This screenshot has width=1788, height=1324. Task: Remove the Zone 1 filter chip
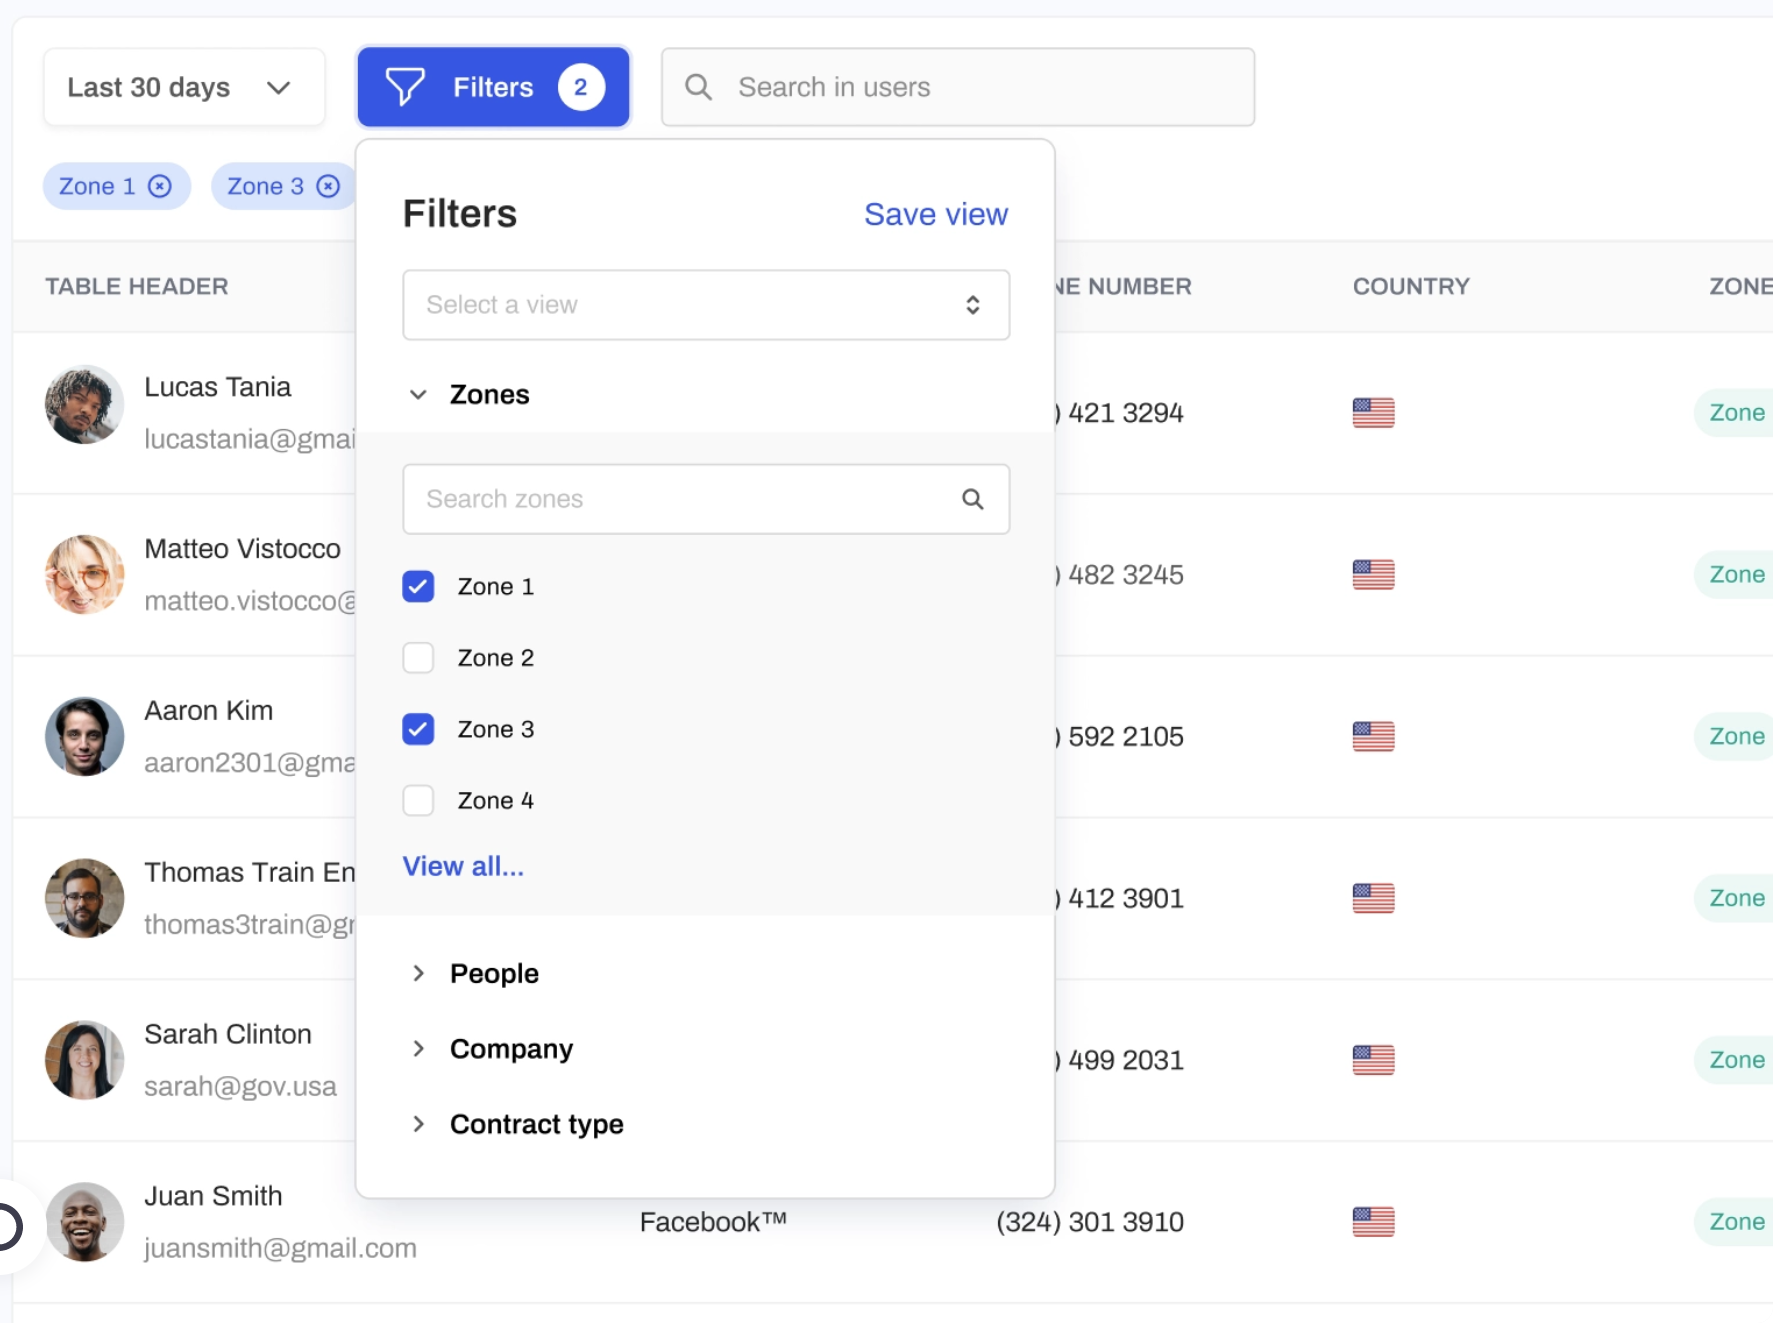[160, 186]
